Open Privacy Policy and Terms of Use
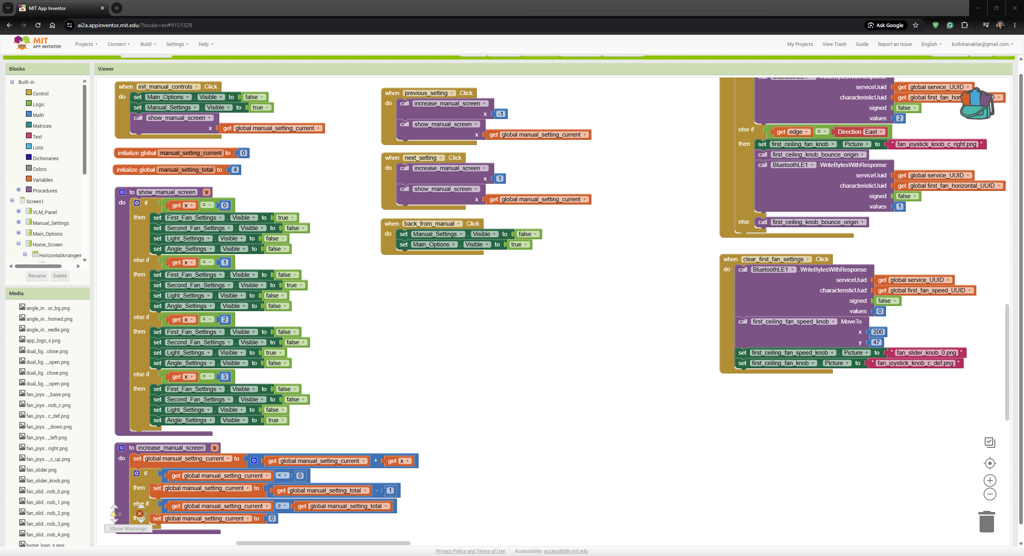The width and height of the screenshot is (1024, 556). [470, 551]
